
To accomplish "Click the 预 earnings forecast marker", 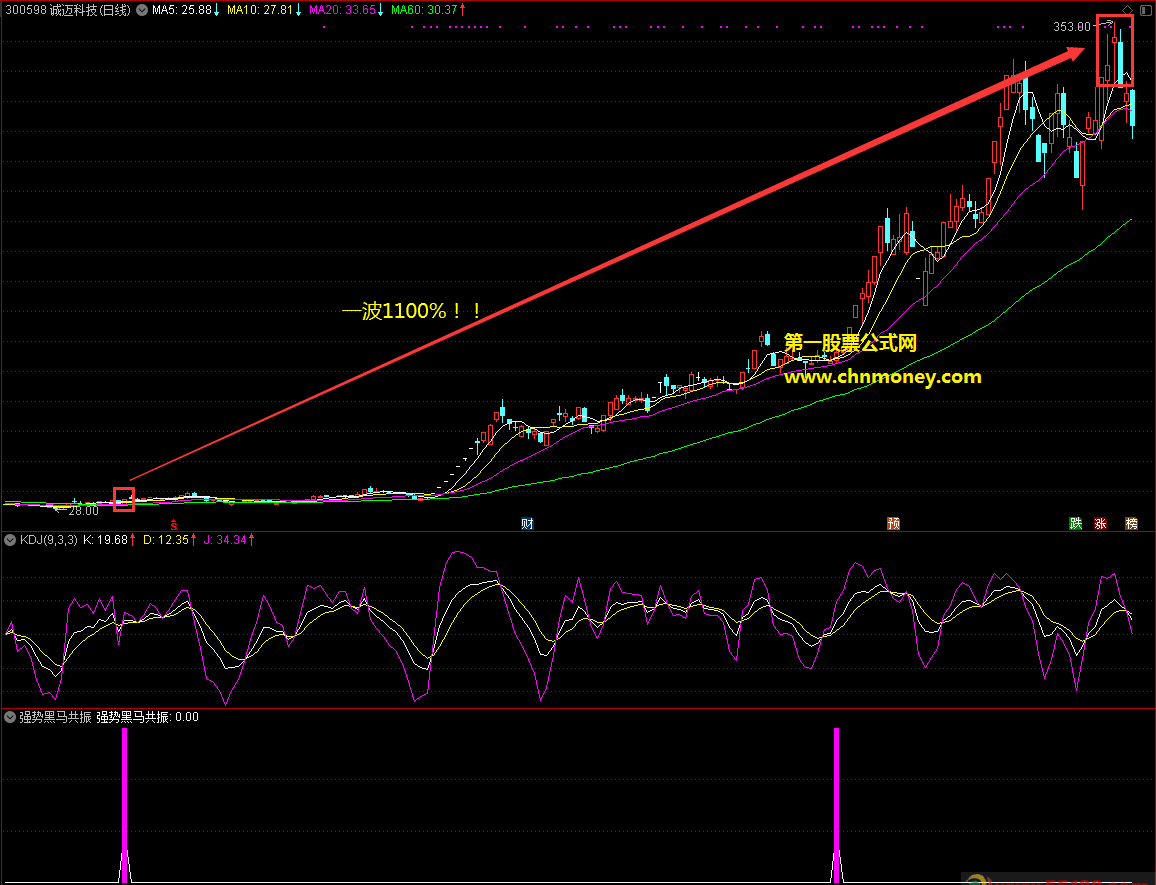I will coord(894,524).
